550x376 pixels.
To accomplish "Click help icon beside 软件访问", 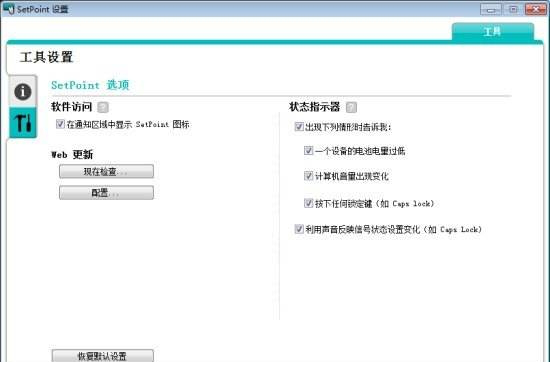I will [103, 107].
